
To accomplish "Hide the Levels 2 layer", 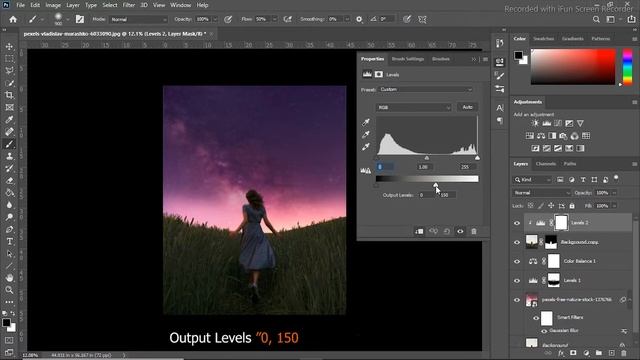I will (x=517, y=223).
